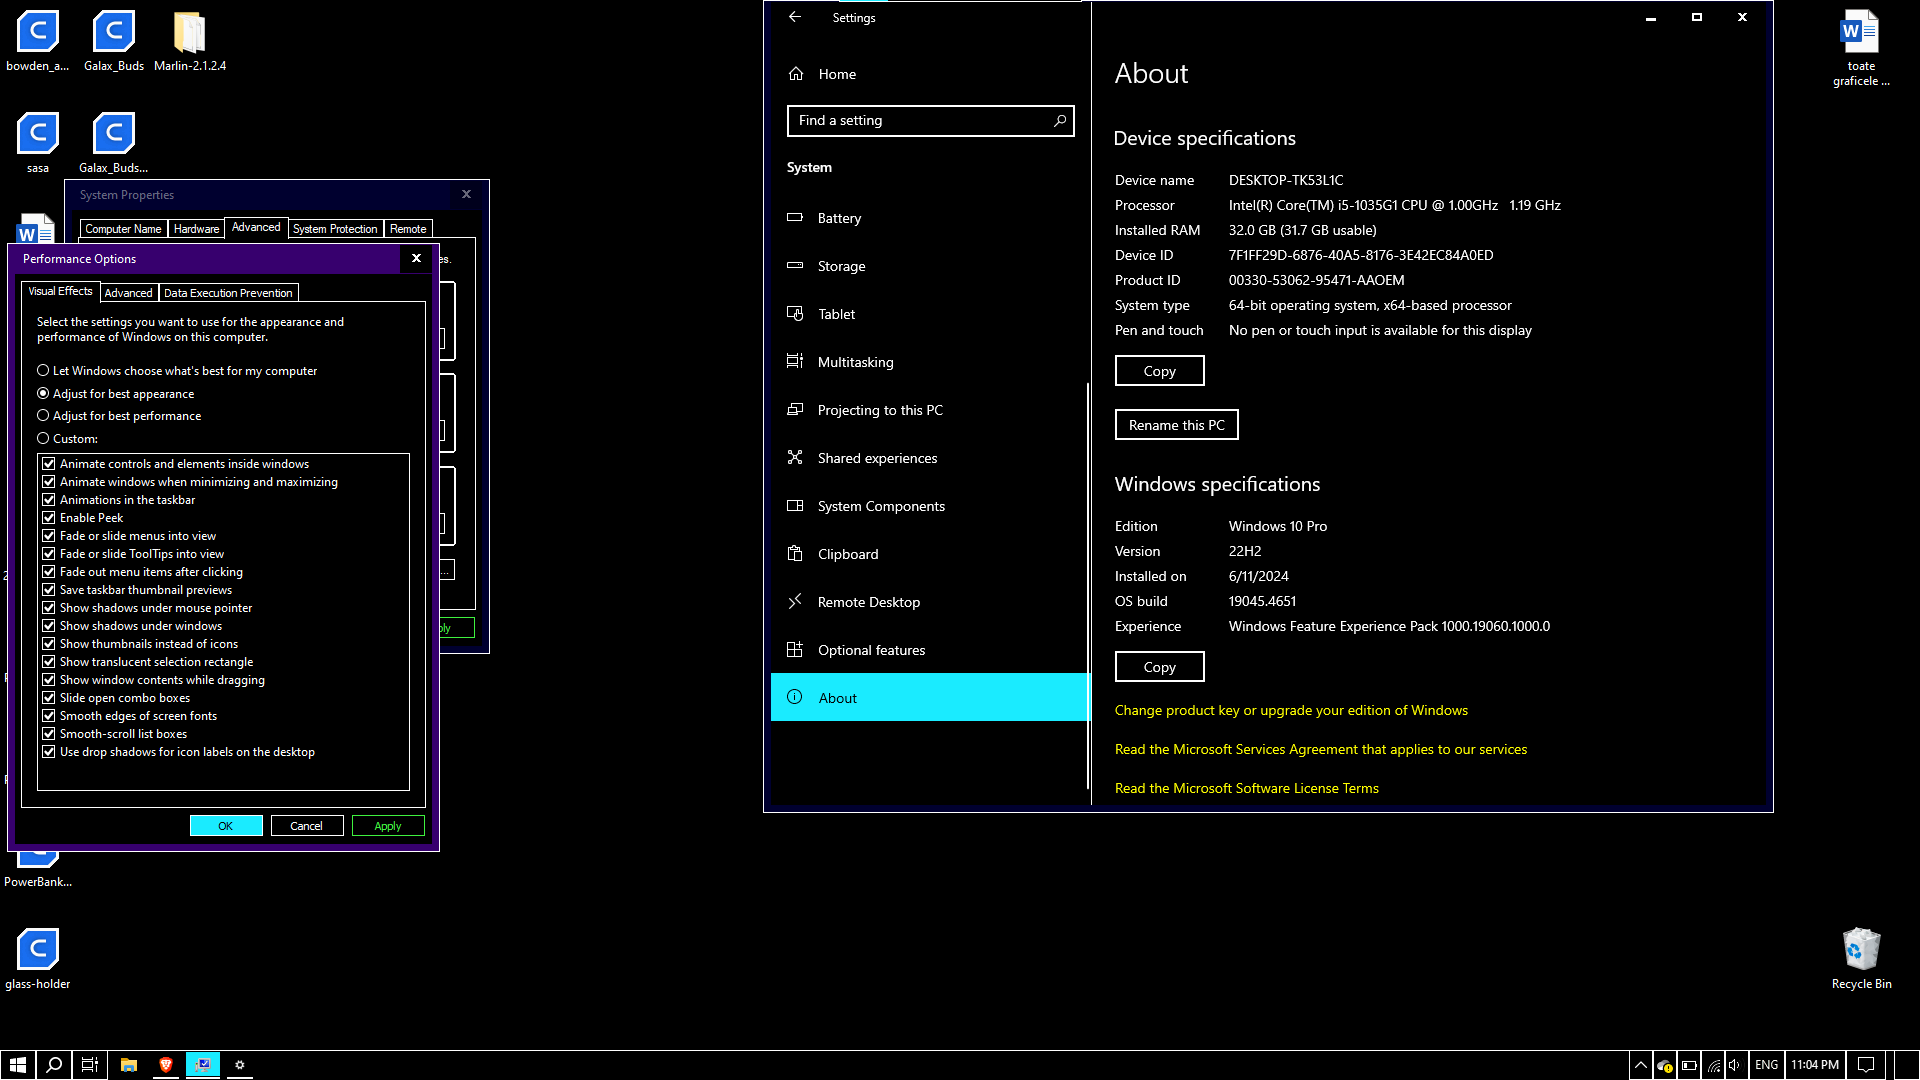Open Optional features settings icon

(797, 649)
